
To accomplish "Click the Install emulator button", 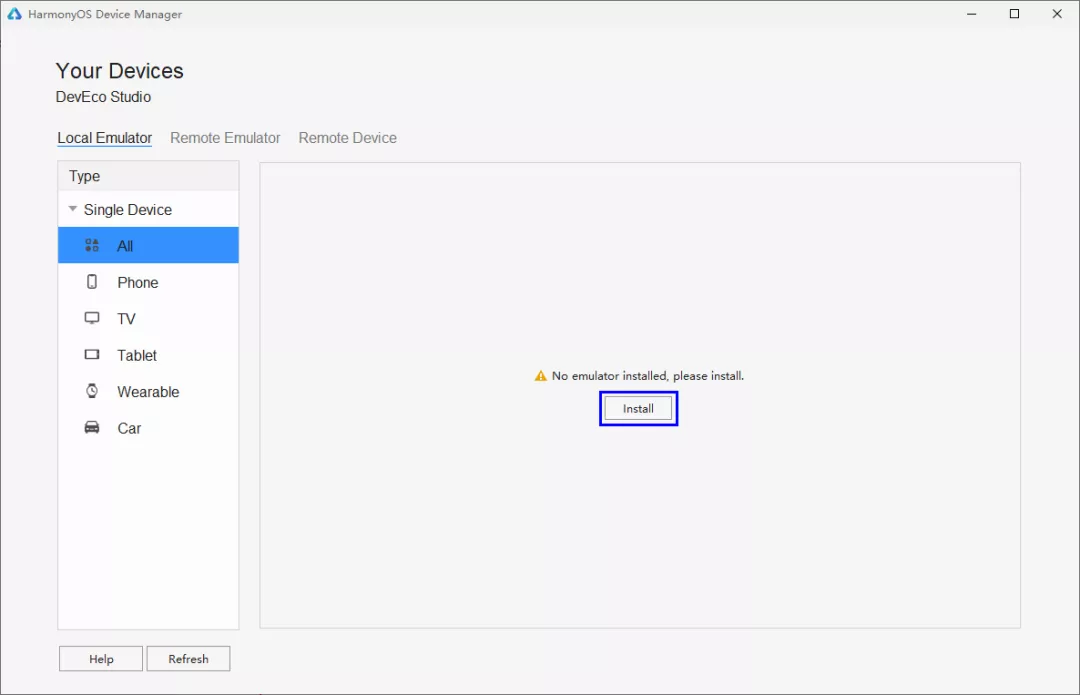I will tap(638, 408).
